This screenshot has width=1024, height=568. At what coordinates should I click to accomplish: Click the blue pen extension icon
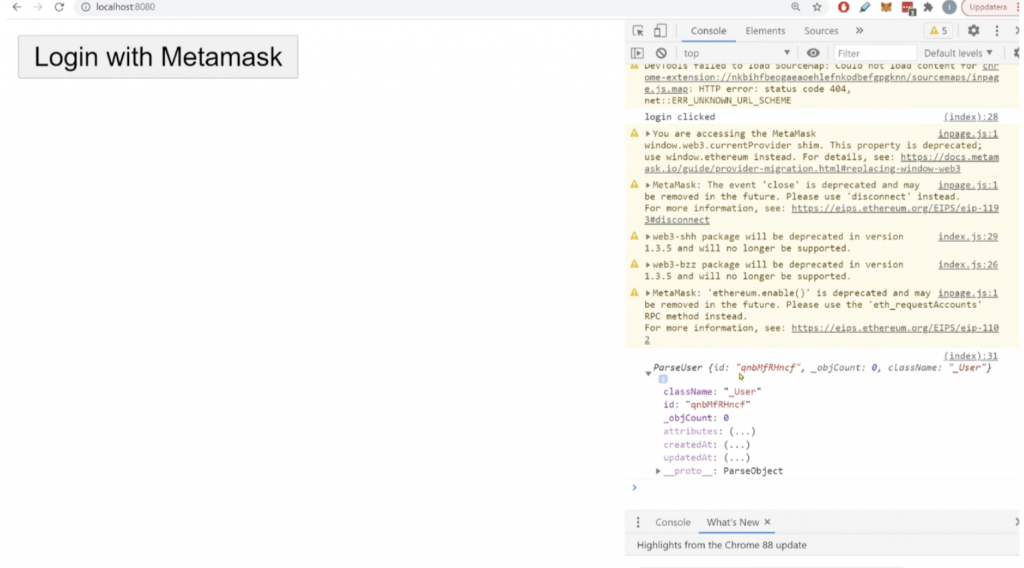click(x=865, y=7)
